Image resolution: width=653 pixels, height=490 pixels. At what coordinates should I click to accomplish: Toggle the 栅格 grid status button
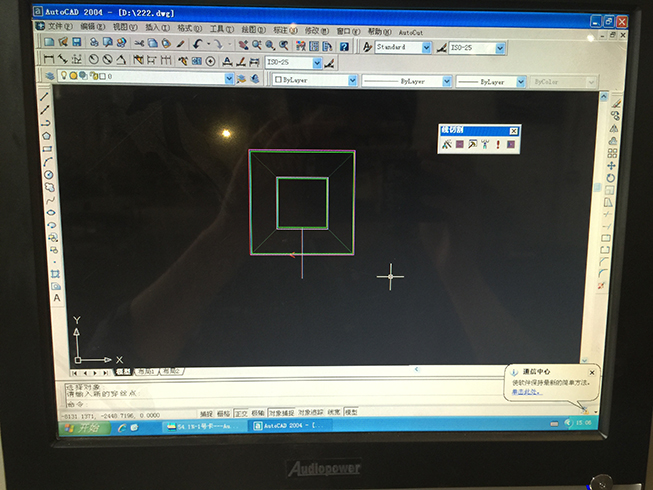(223, 412)
